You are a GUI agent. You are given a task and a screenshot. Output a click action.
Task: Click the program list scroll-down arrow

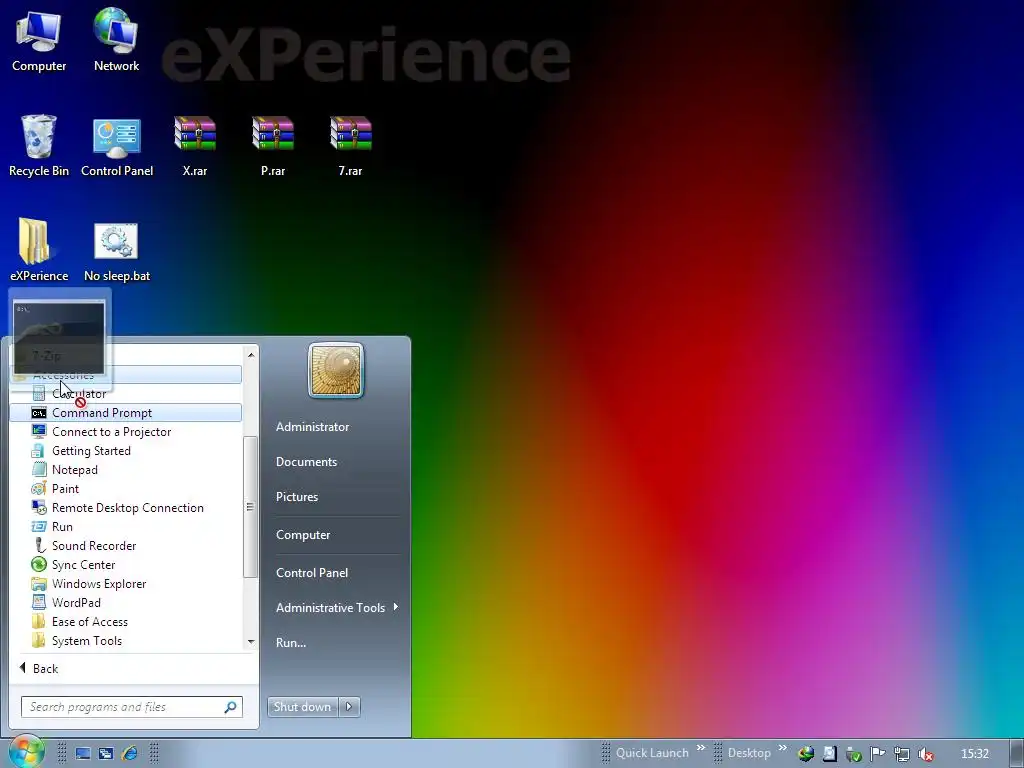coord(251,643)
